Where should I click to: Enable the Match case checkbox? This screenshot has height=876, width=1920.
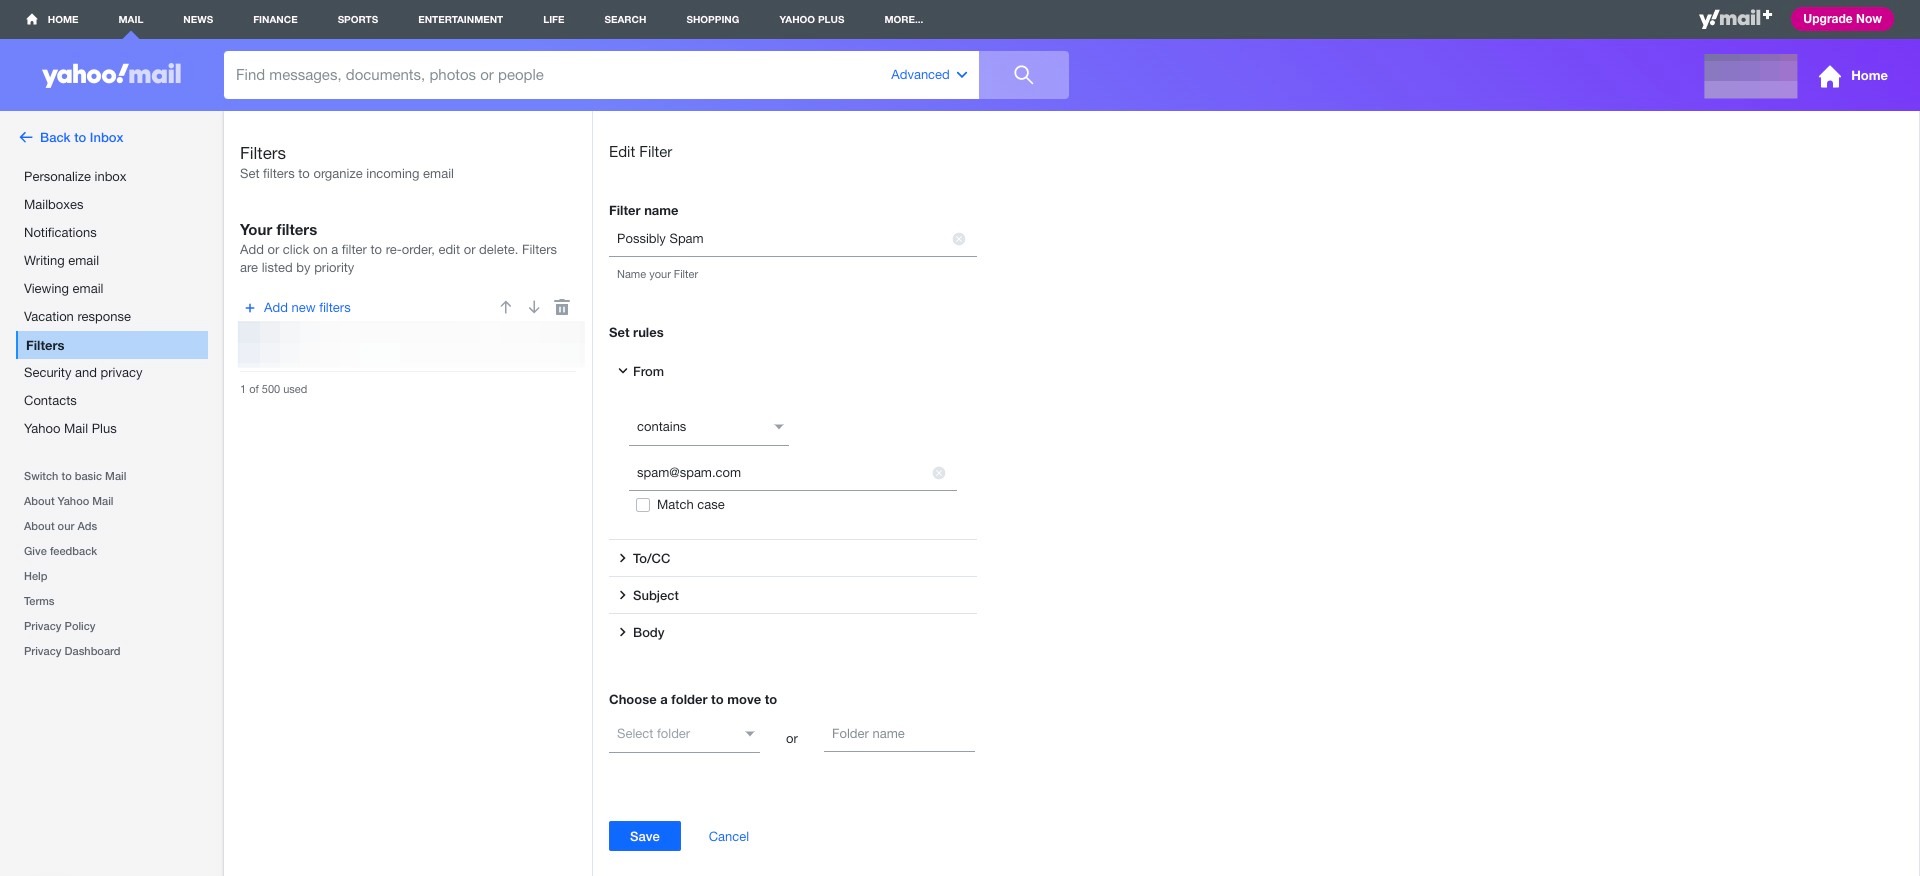pos(643,505)
